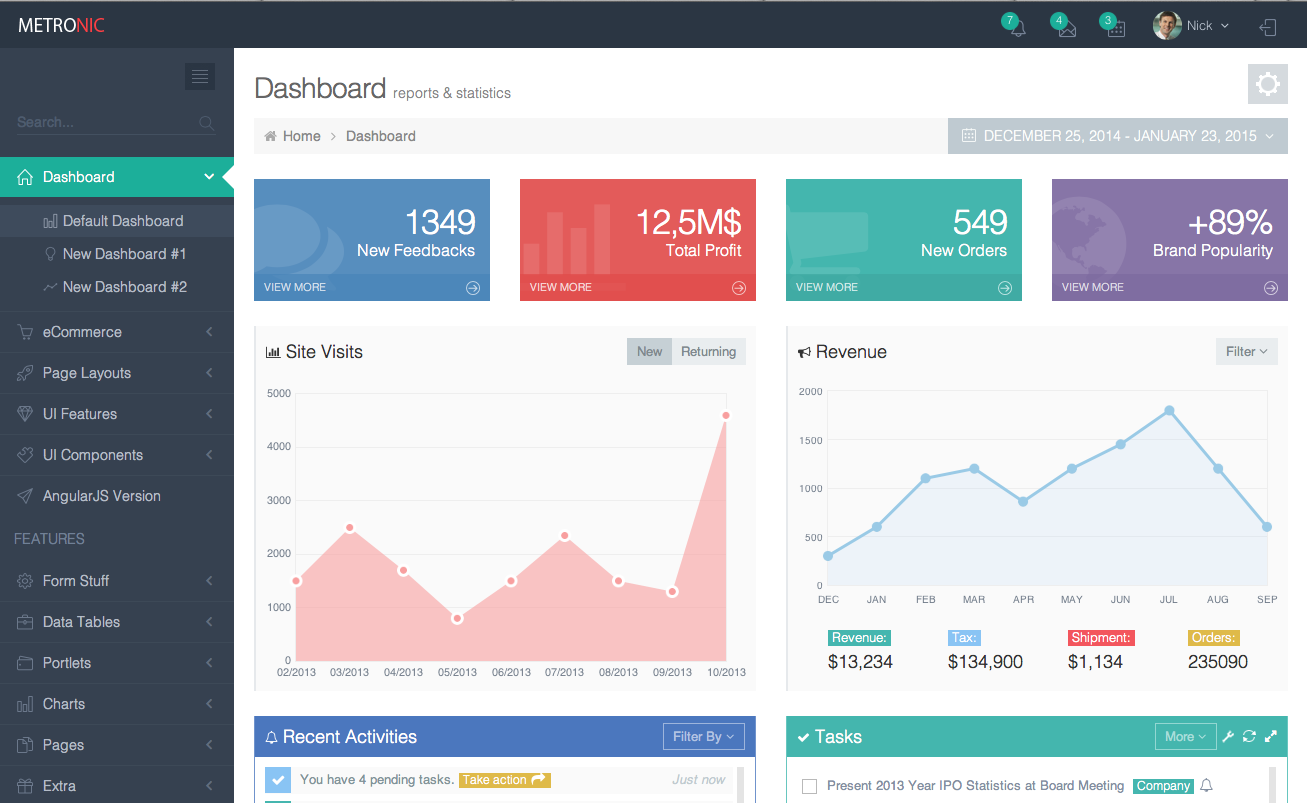Click the Take action button
The height and width of the screenshot is (803, 1307).
[504, 780]
